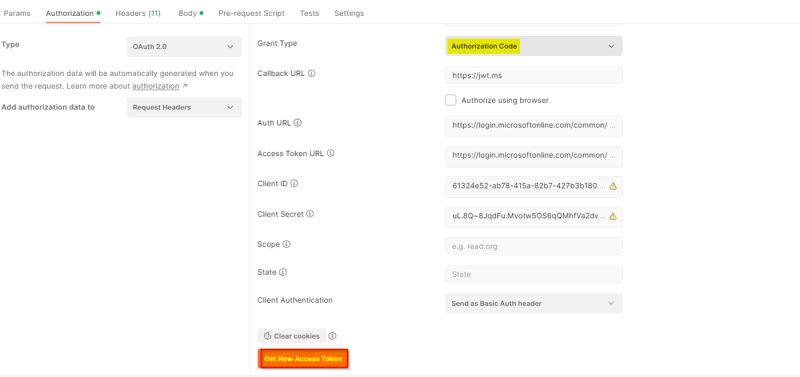The image size is (800, 377).
Task: Open the Grant Type Authorization Code dropdown
Action: point(534,46)
